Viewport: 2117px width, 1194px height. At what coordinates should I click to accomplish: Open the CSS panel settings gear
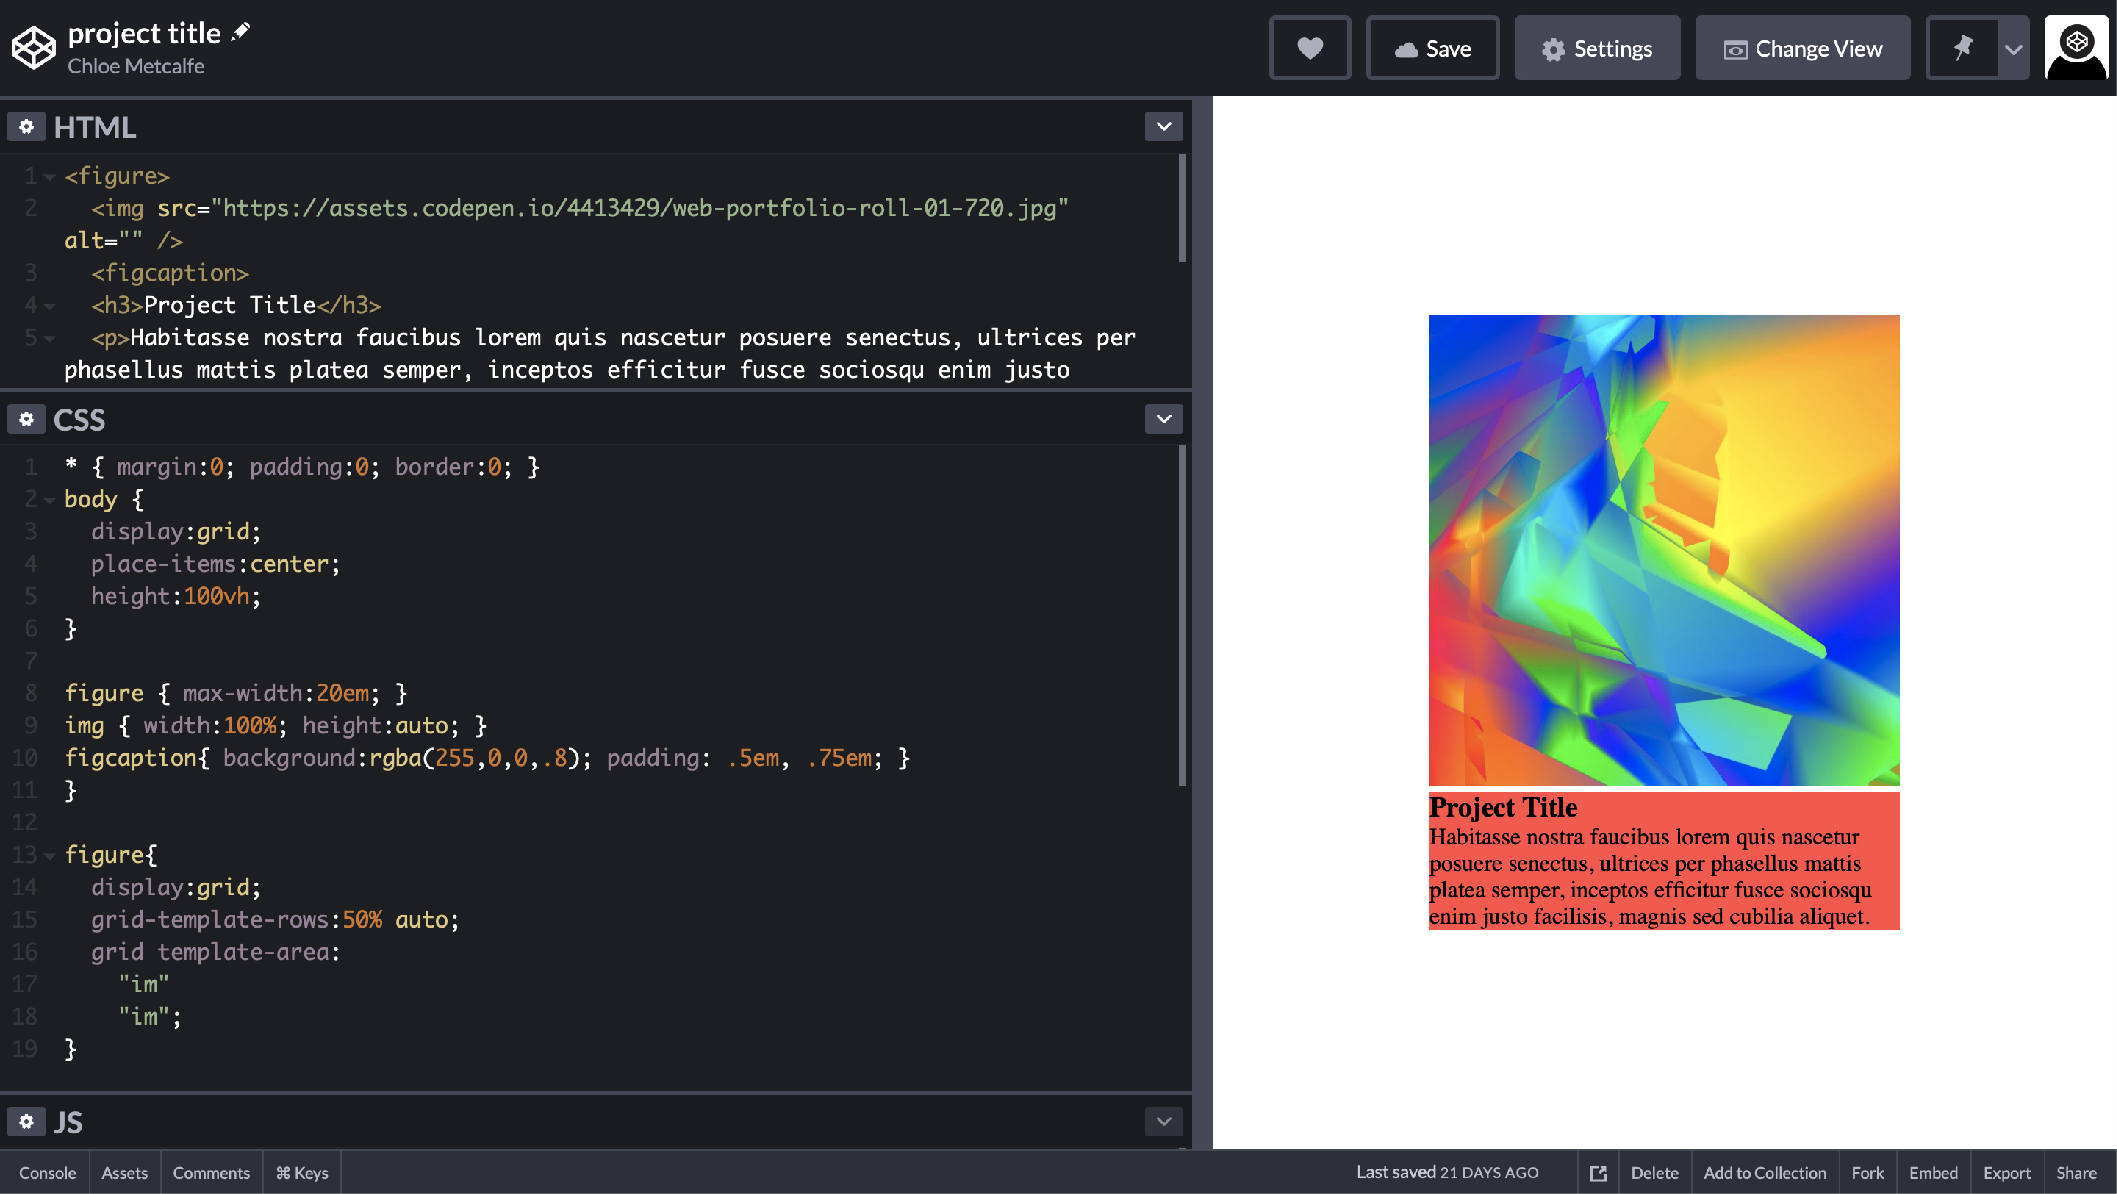click(x=26, y=419)
